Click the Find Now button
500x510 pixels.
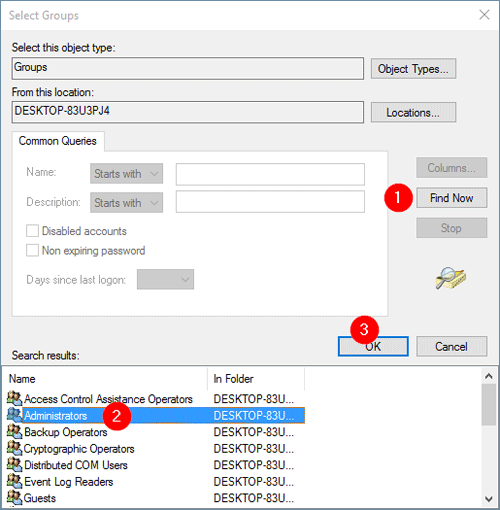(x=452, y=198)
